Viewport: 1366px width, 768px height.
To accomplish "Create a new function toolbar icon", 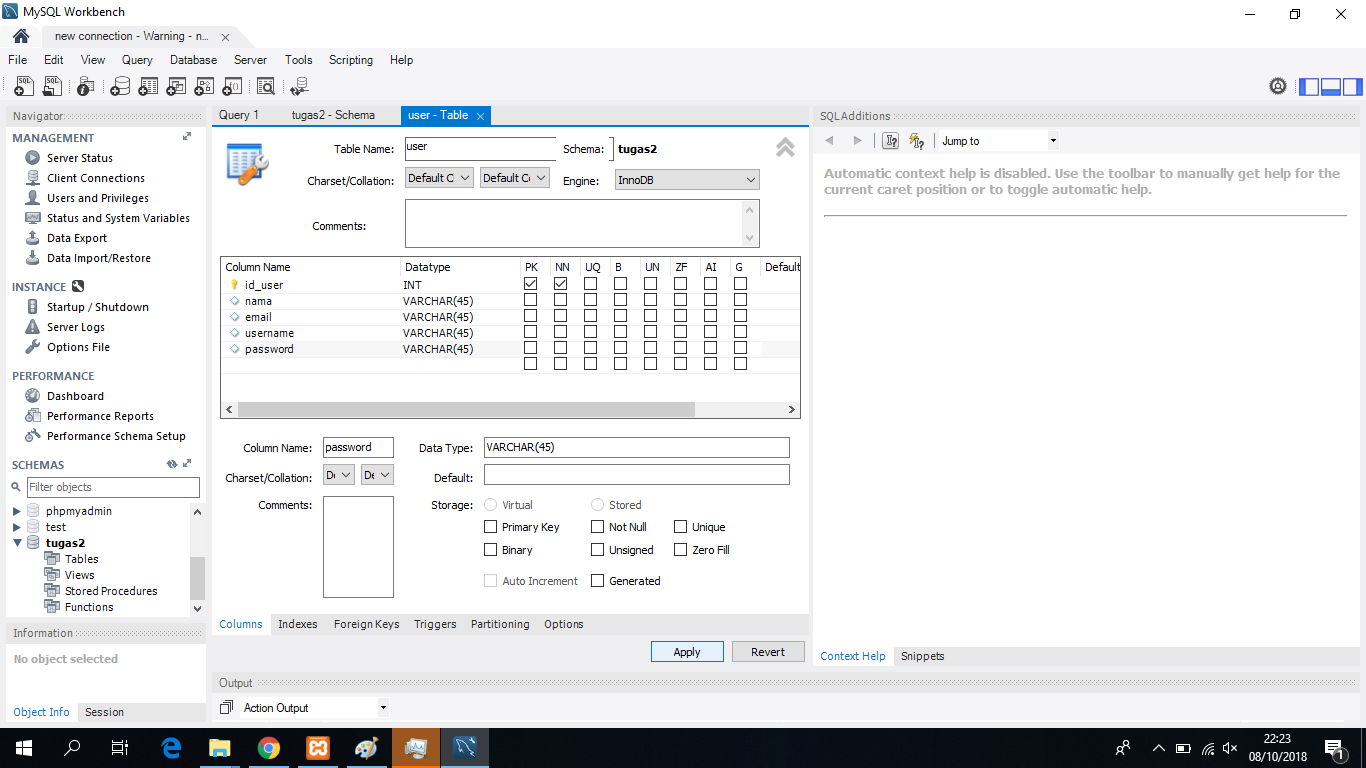I will 232,86.
